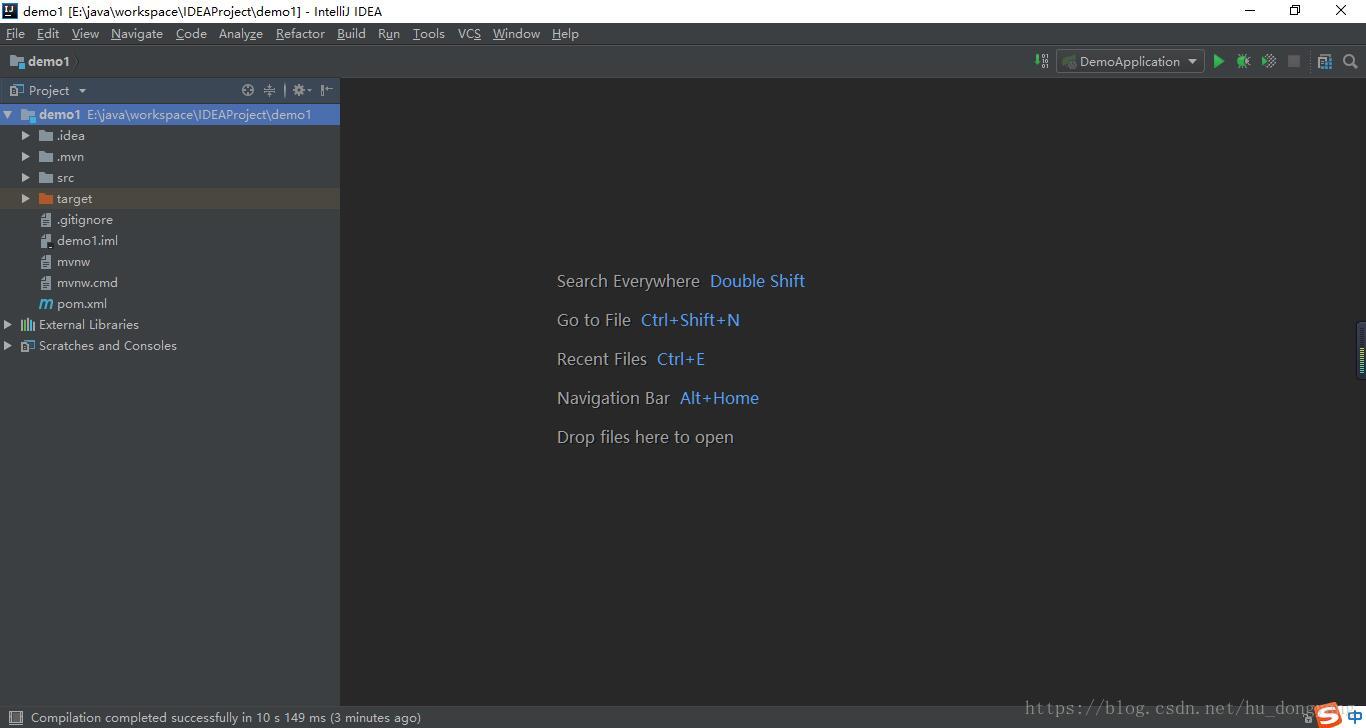The height and width of the screenshot is (728, 1366).
Task: Select the pom.xml Maven file icon
Action: 46,303
